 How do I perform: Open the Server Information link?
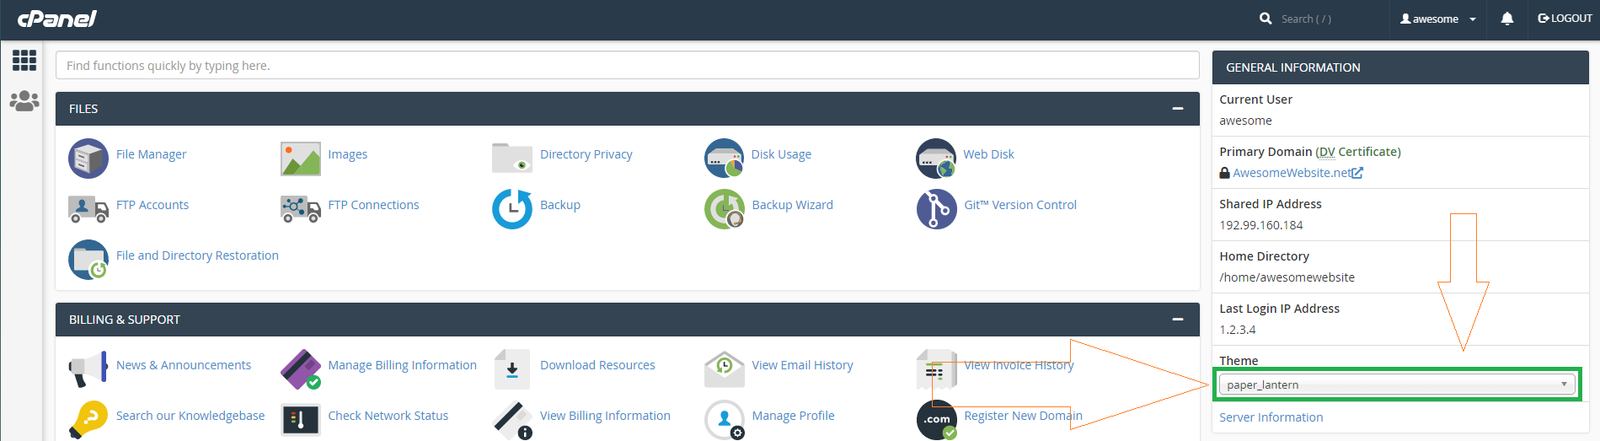(1271, 418)
